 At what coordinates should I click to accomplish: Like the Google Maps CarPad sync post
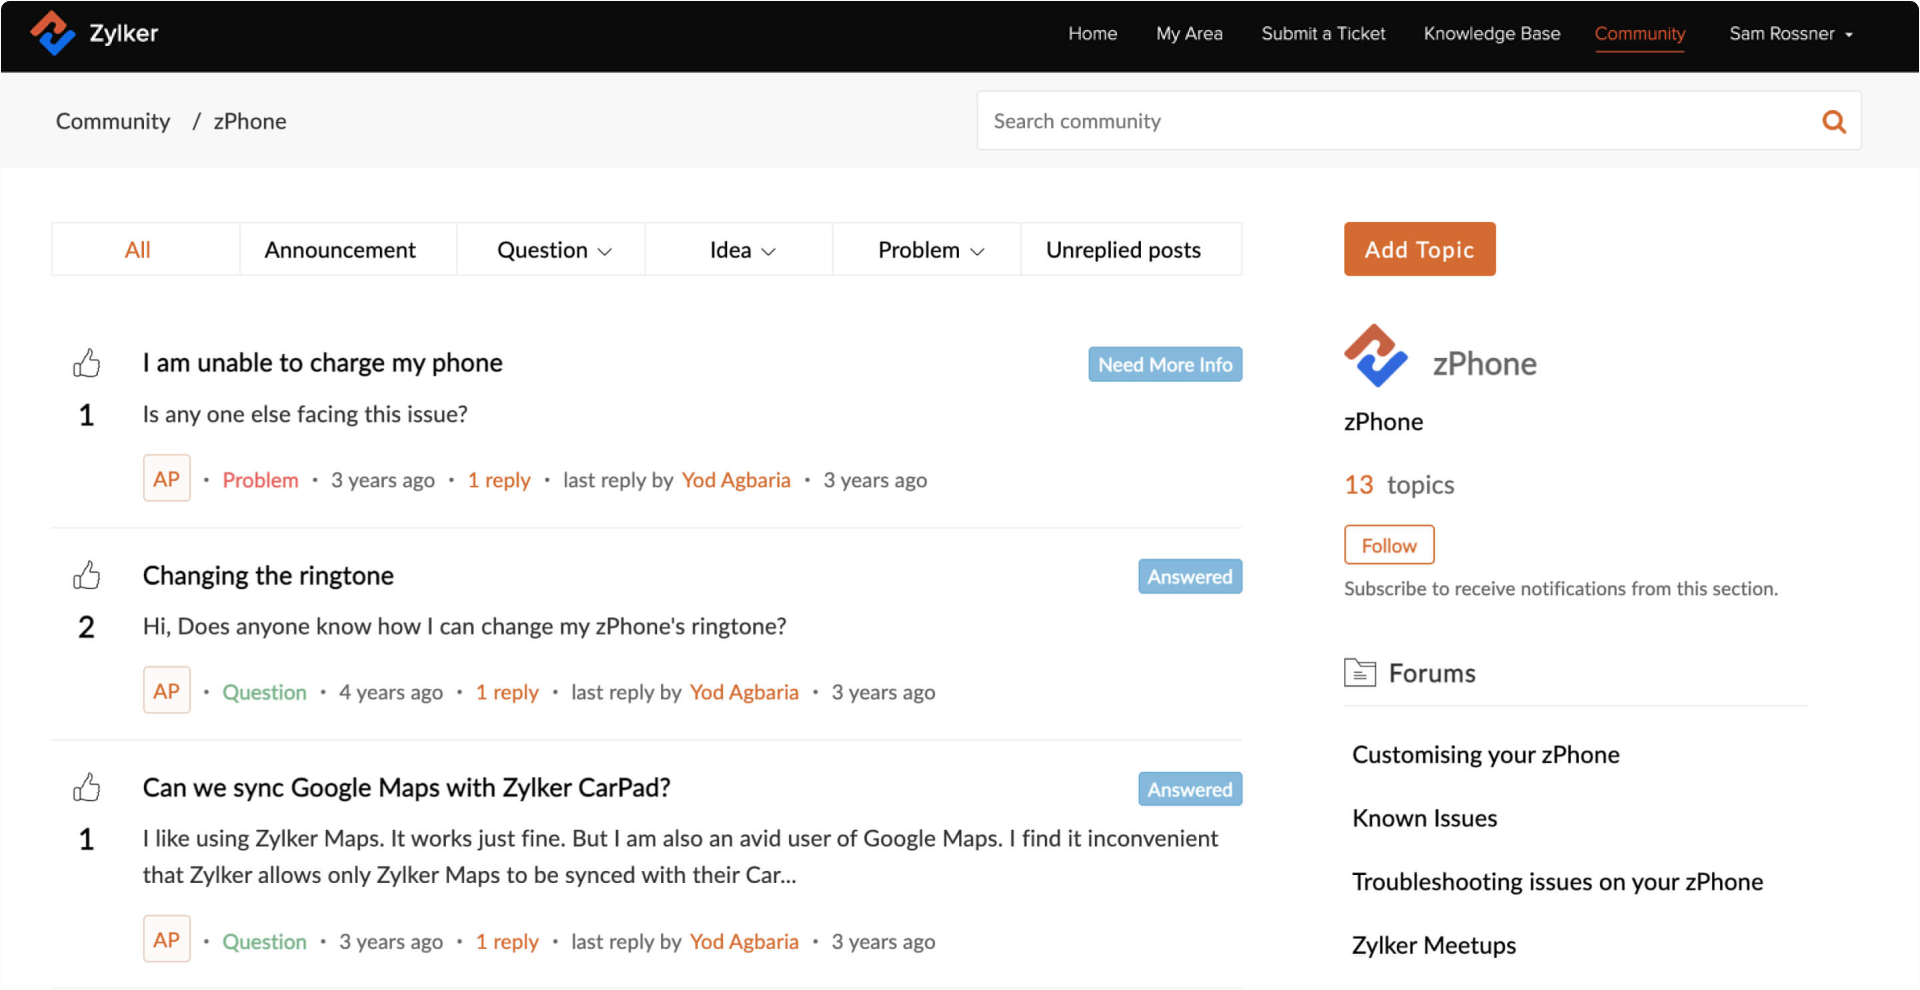pos(87,787)
